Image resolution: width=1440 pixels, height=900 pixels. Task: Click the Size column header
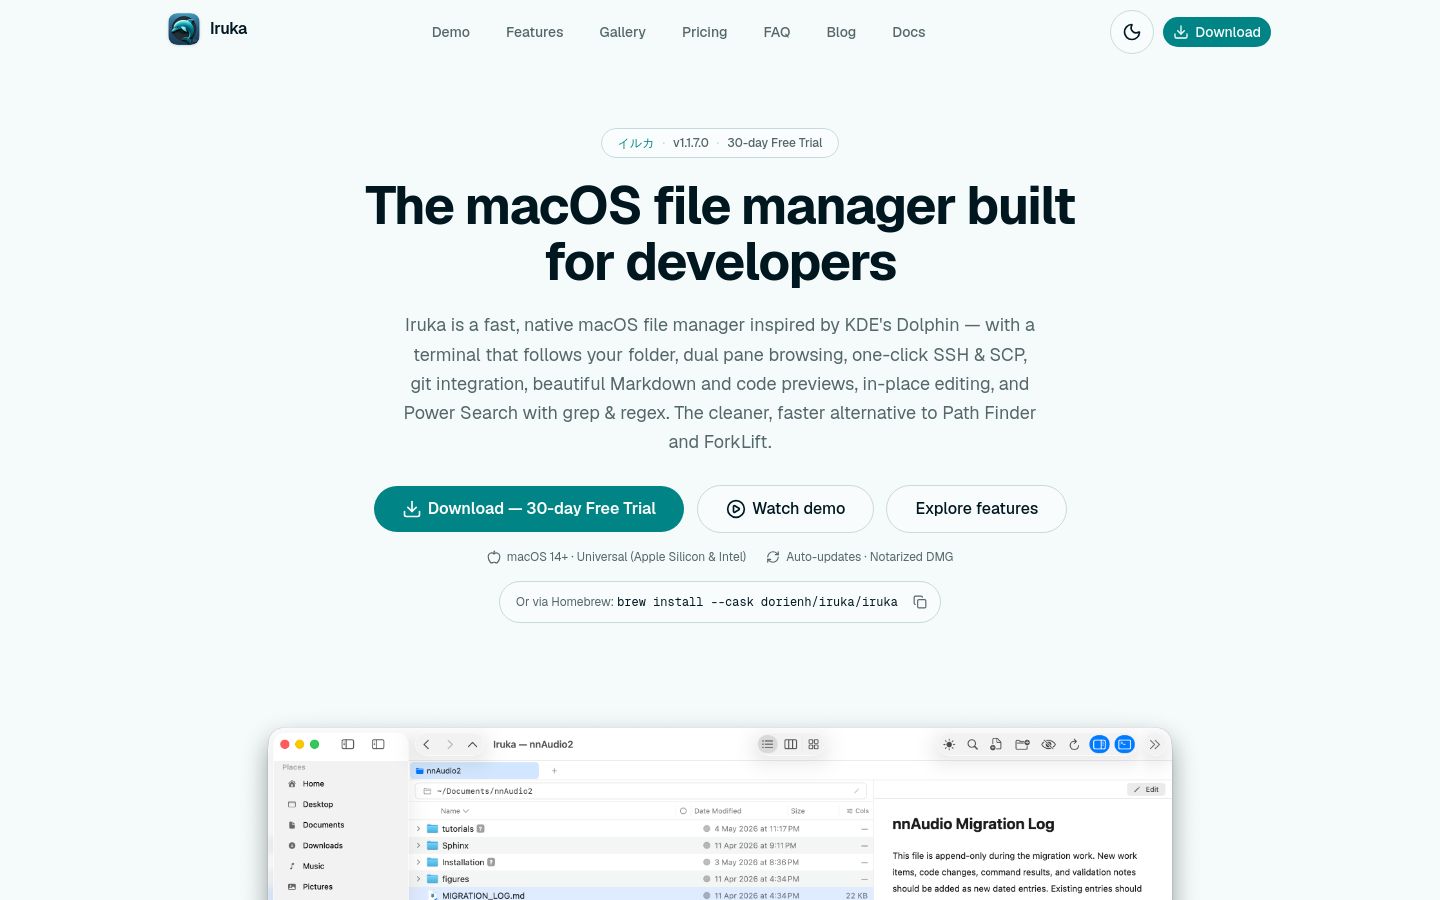click(798, 811)
